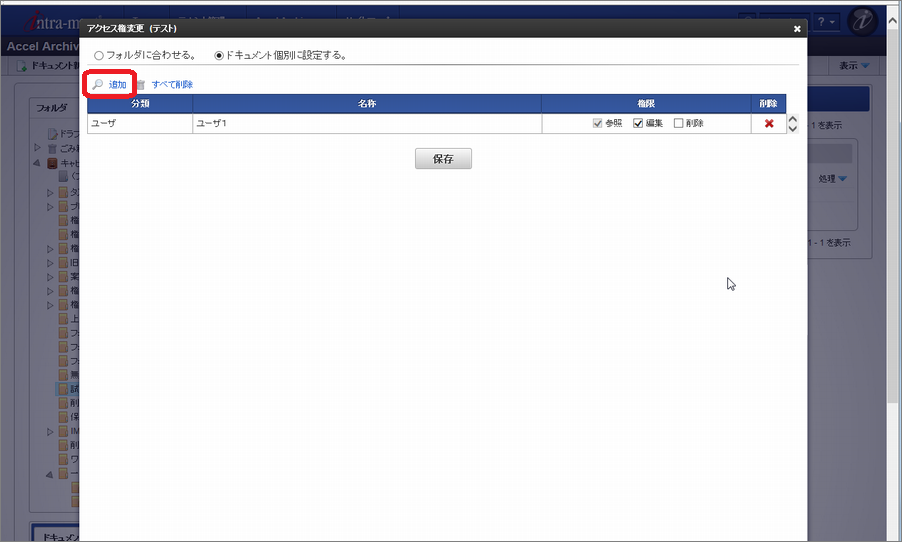Select the フォルダに合わせる radio option
Viewport: 902px width, 542px height.
99,56
